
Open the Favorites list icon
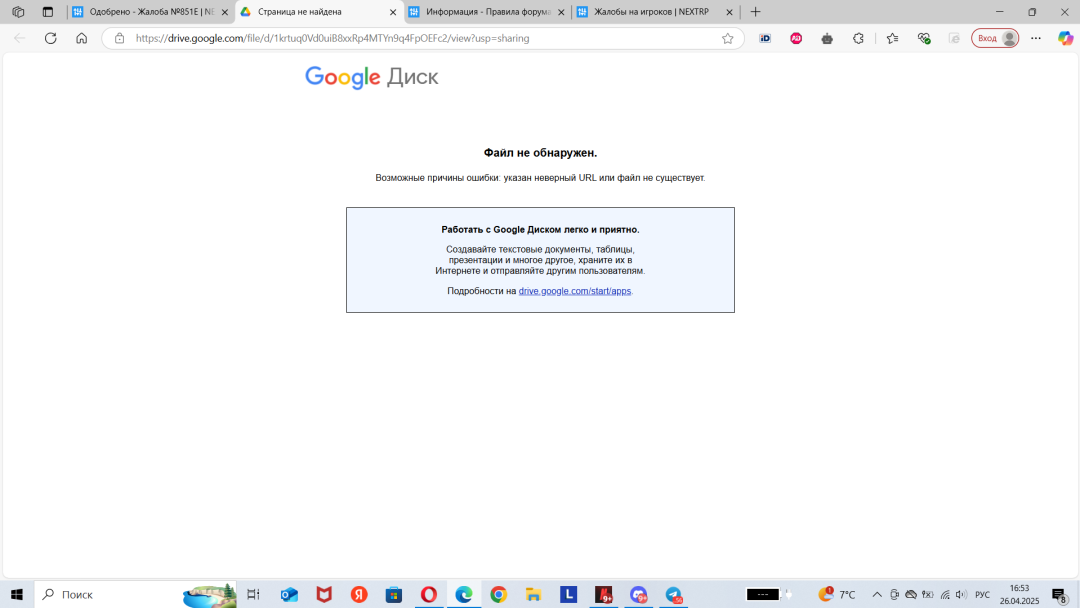click(x=893, y=39)
